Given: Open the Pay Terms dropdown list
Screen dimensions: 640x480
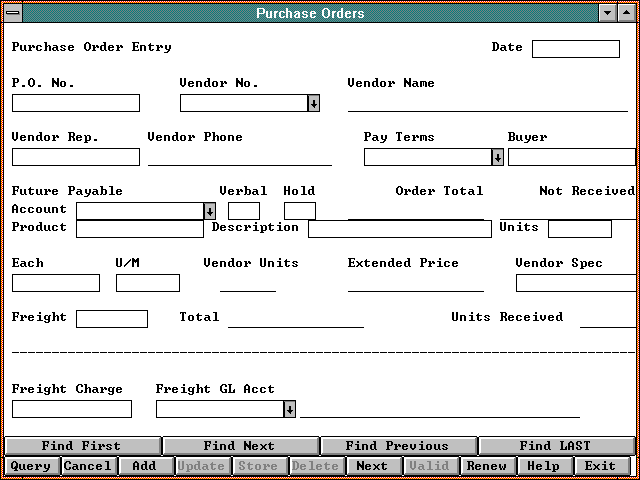Looking at the screenshot, I should (x=497, y=157).
